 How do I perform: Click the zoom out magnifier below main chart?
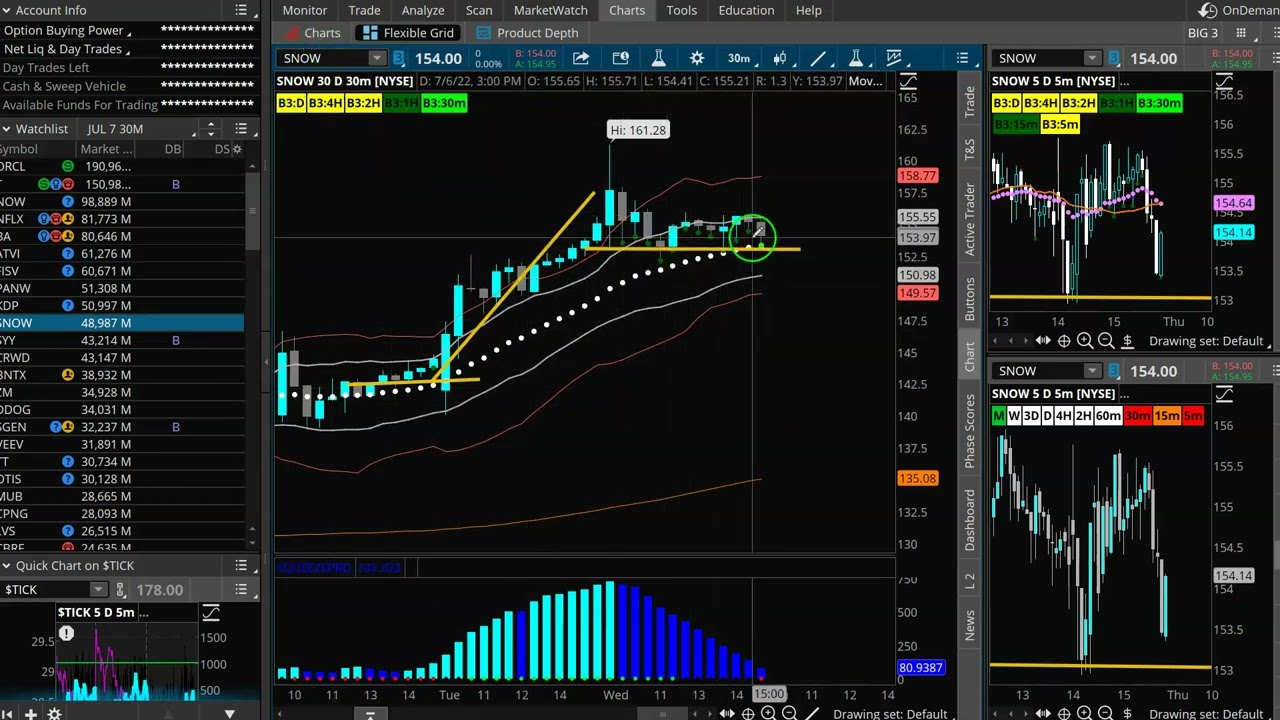coord(789,713)
